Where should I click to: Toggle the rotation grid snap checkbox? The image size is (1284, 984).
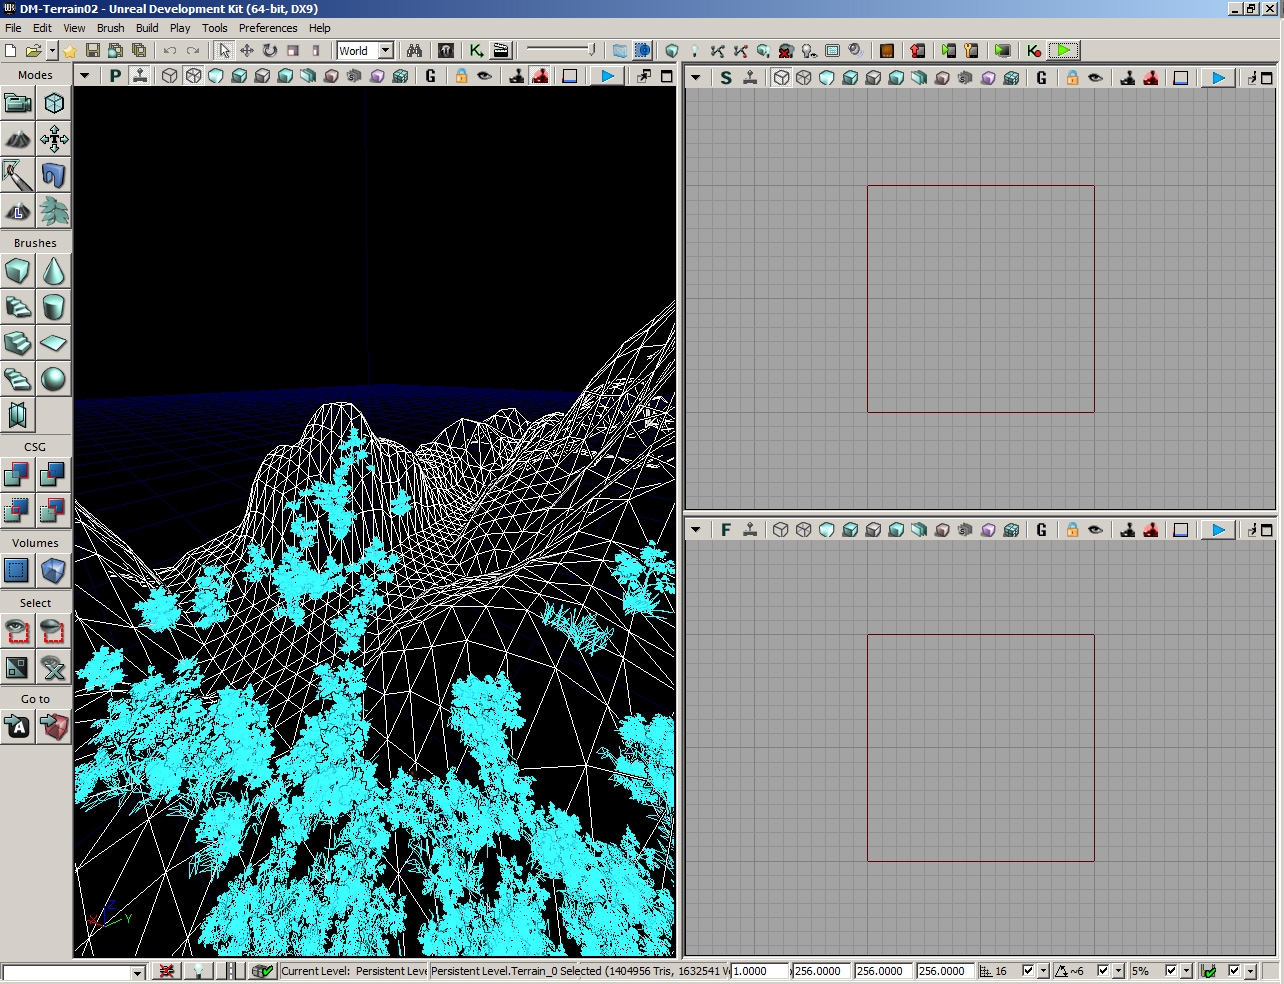pyautogui.click(x=1103, y=970)
